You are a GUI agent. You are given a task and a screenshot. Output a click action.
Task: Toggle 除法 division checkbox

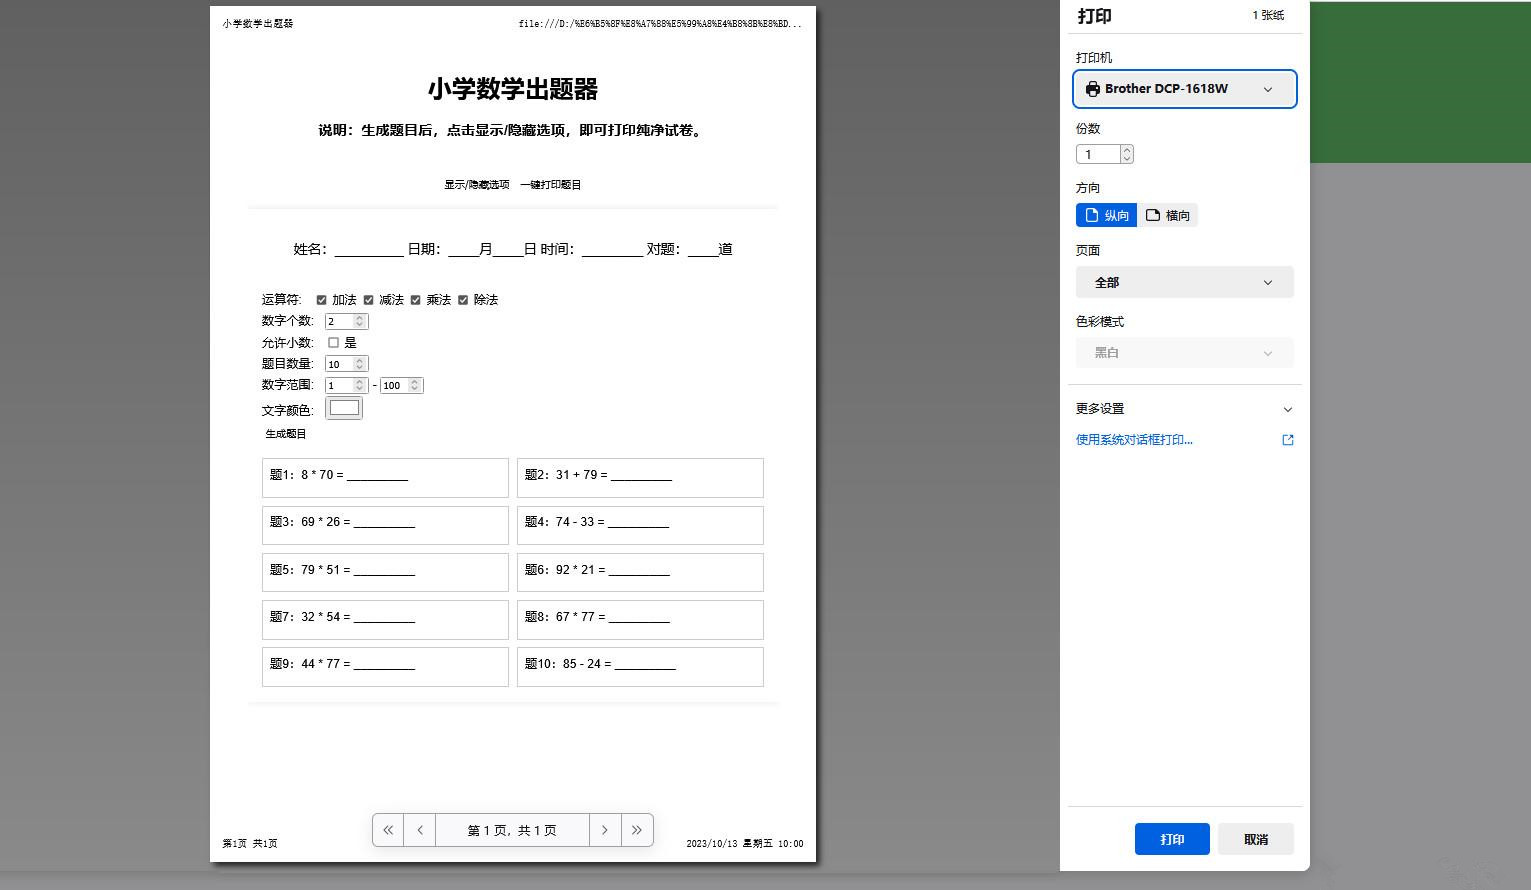463,300
